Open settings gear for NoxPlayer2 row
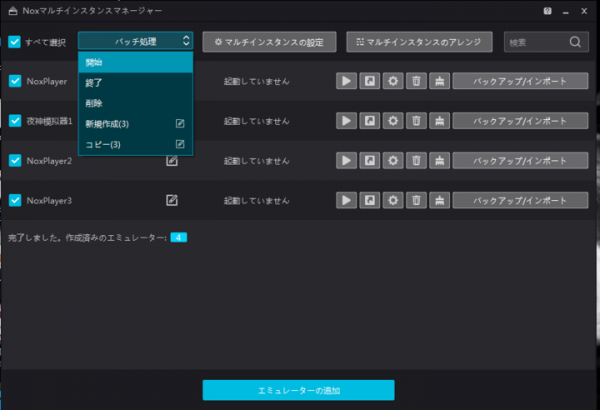Screen dimensions: 600x410 [x=393, y=161]
